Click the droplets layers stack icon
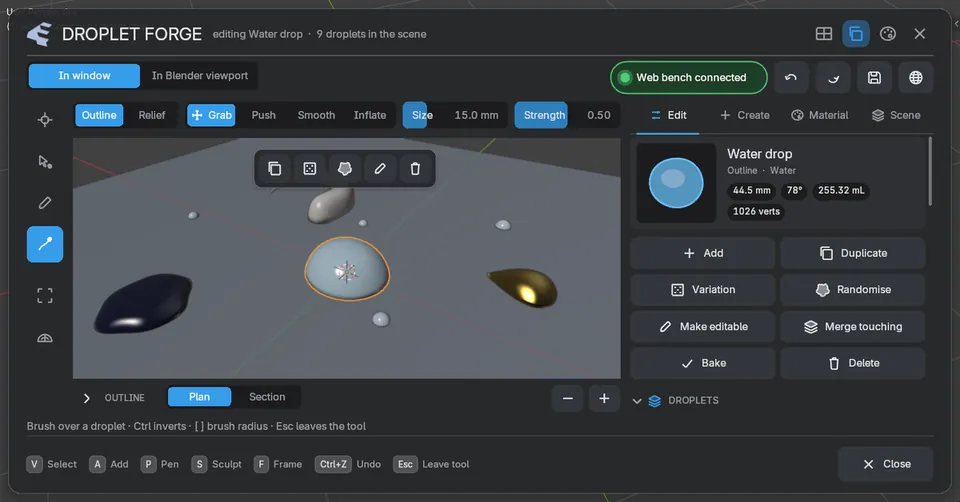This screenshot has width=960, height=502. 654,401
